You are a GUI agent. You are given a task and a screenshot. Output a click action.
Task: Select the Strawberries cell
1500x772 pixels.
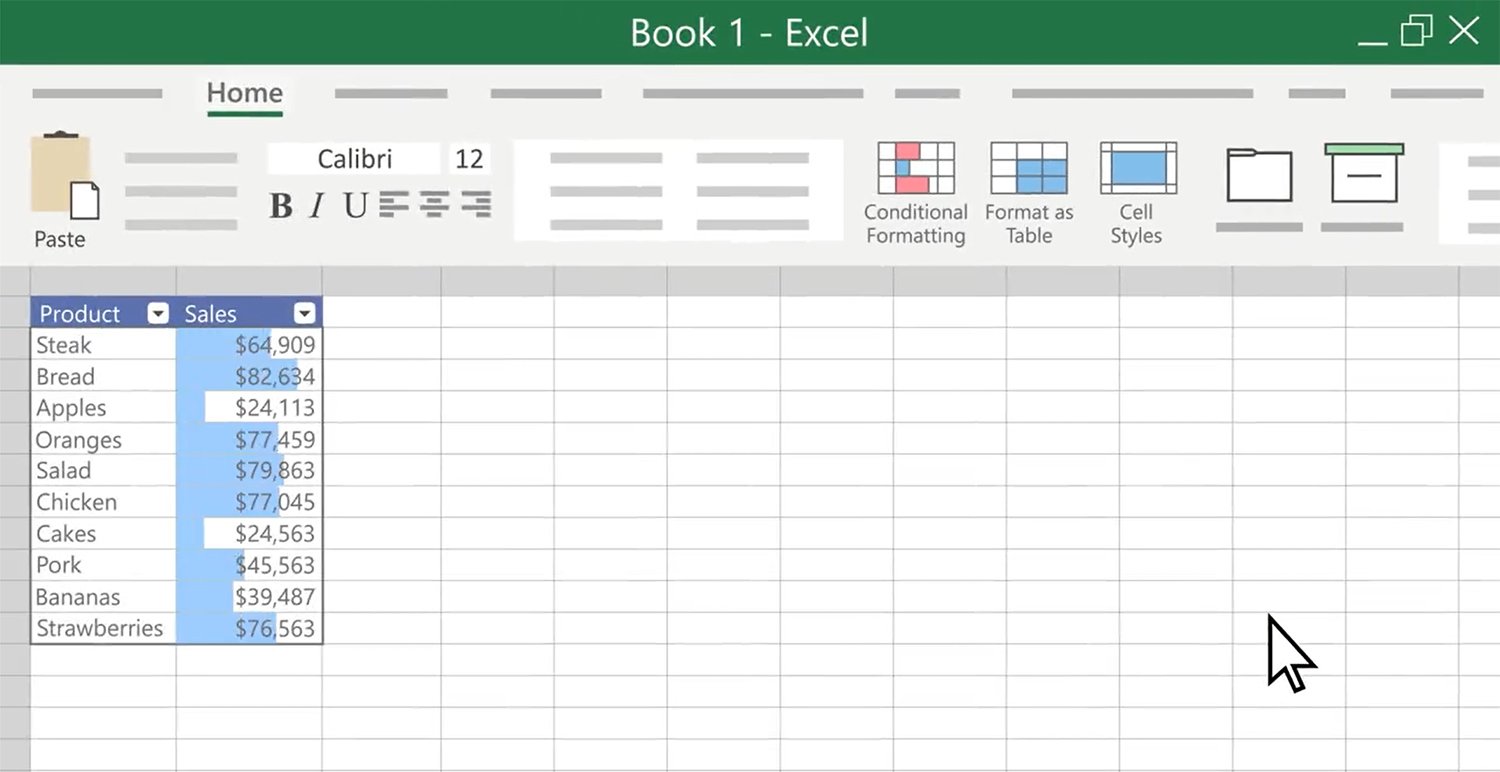104,628
